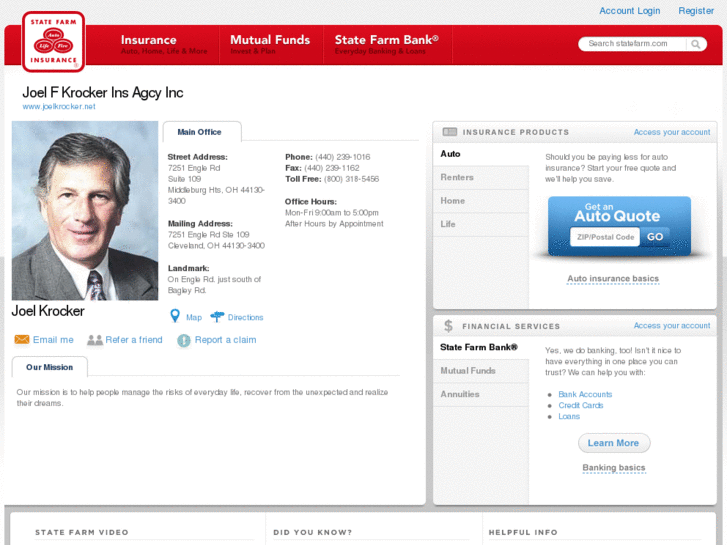
Task: Click the agency title Joel F Krocker Ins Agcy Inc
Action: coord(102,92)
